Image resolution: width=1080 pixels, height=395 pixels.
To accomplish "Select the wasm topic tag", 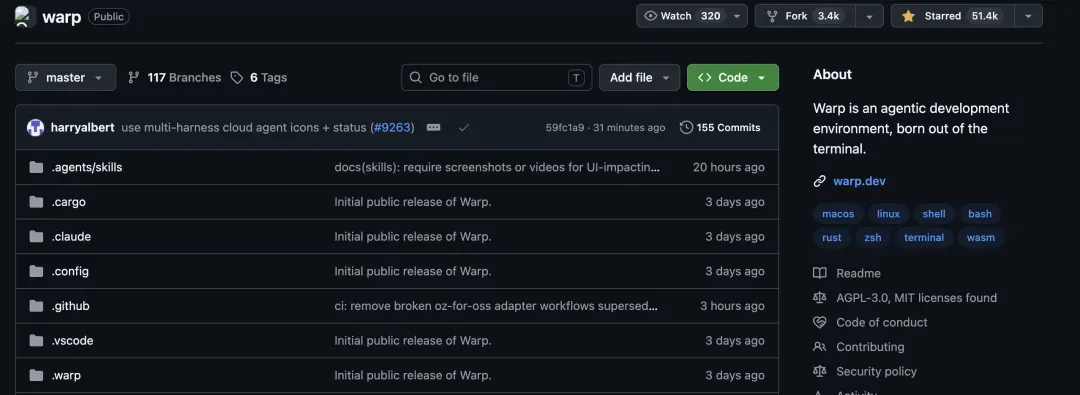I will 982,237.
